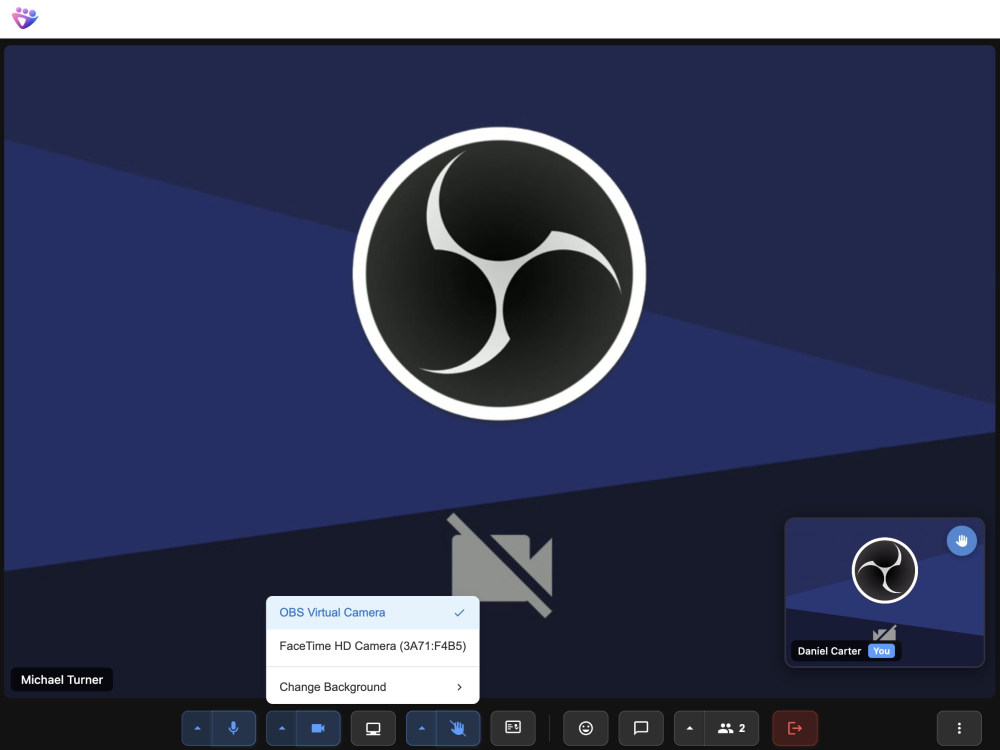This screenshot has width=1000, height=750.
Task: Collapse camera options arrow beside video button
Action: tap(282, 728)
